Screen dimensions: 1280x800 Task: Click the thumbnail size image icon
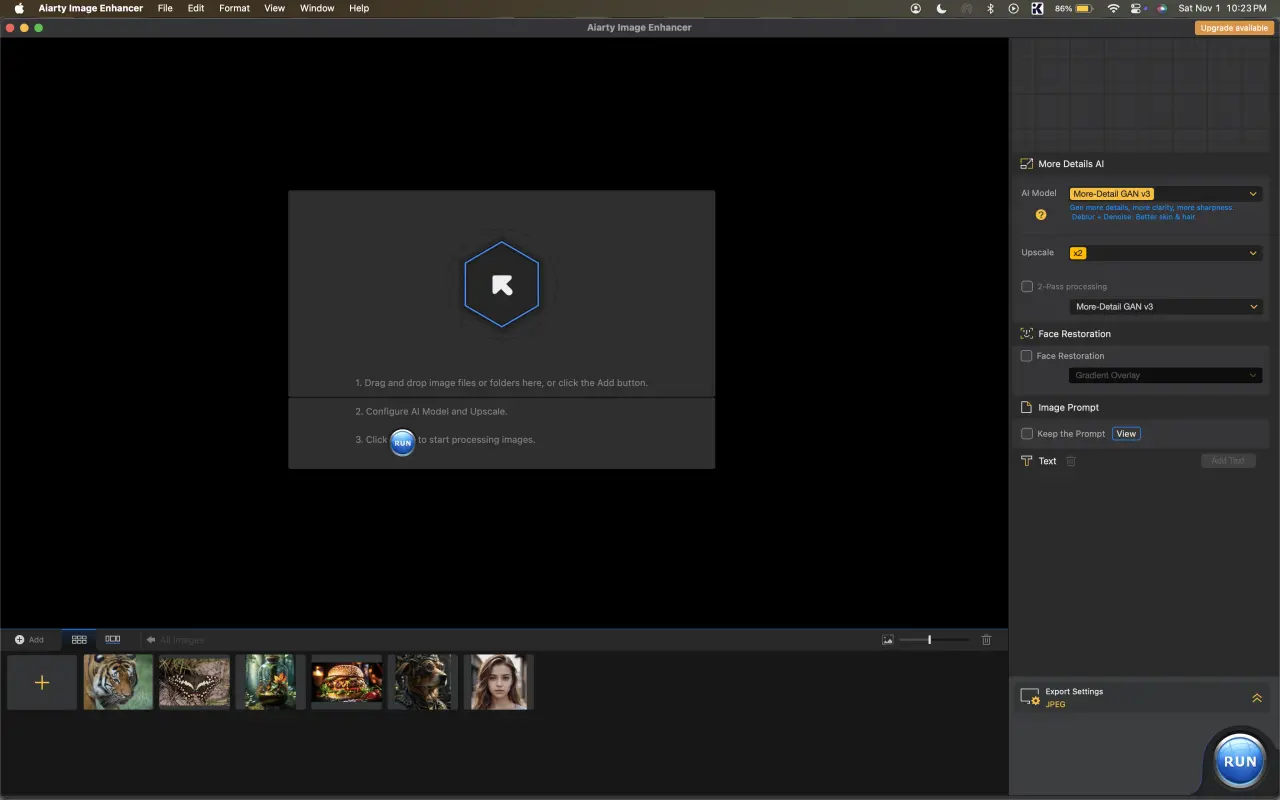887,640
